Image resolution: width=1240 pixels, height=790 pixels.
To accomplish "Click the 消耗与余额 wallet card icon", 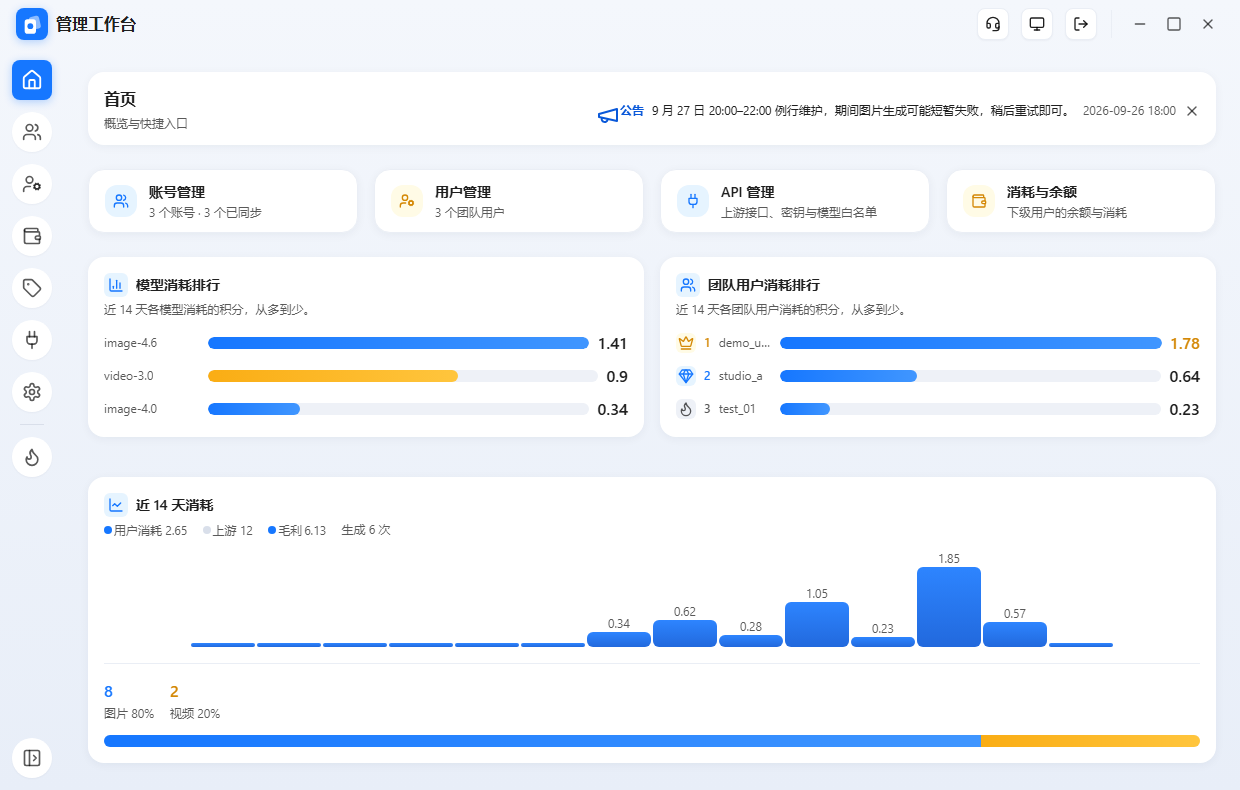I will (979, 201).
